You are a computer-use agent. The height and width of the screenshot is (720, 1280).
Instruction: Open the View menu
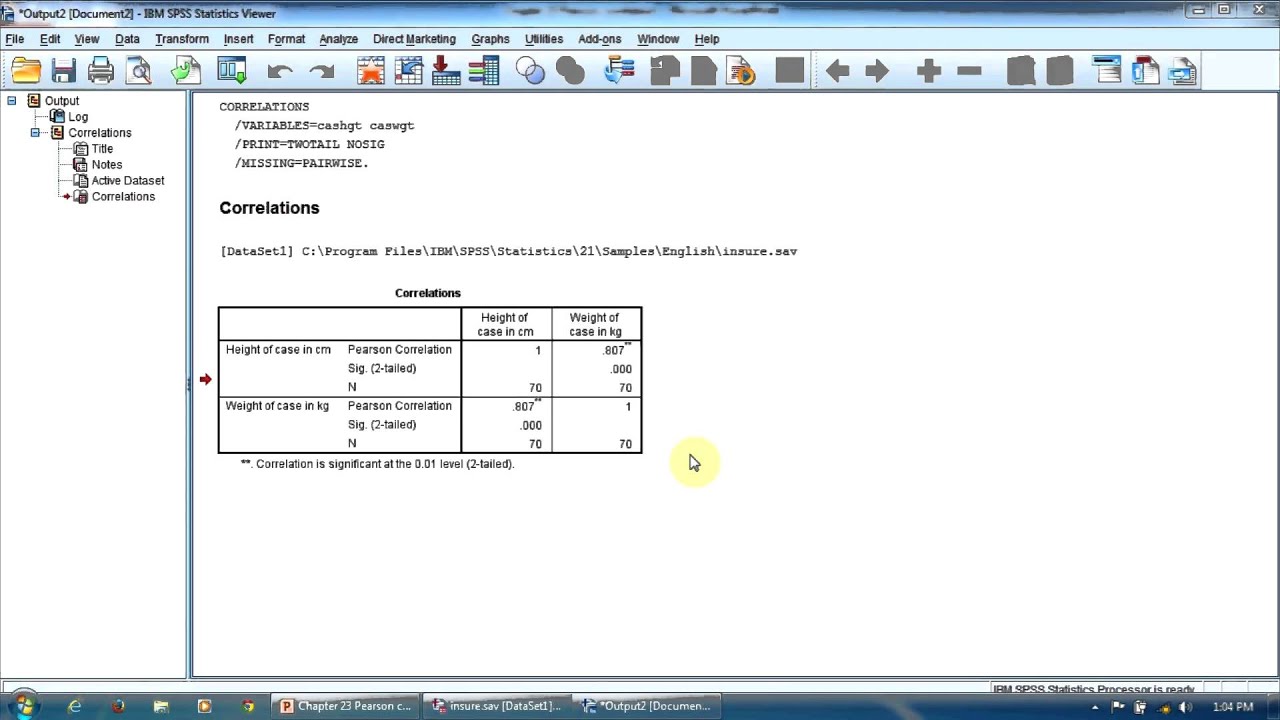(x=87, y=39)
